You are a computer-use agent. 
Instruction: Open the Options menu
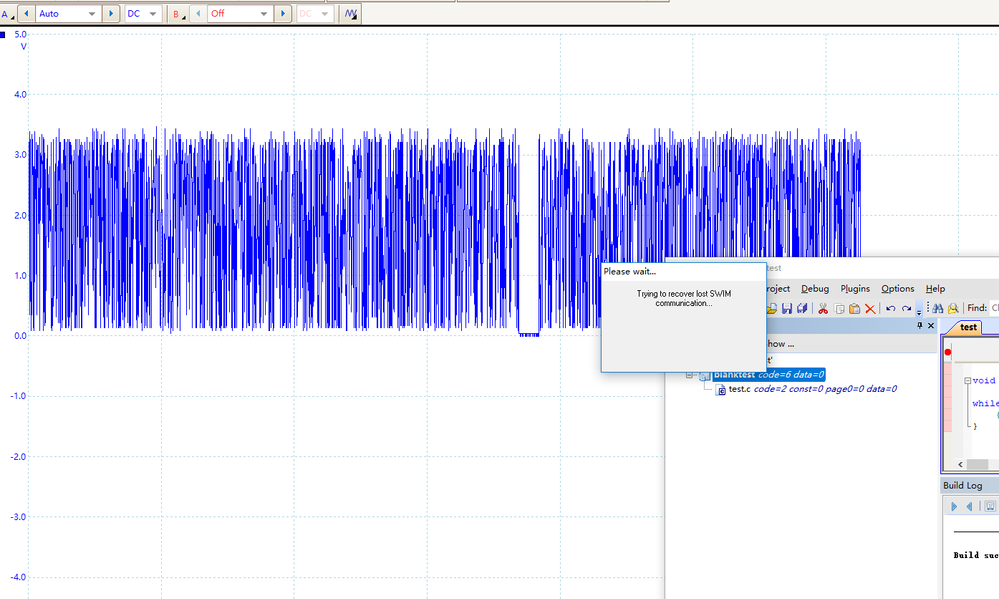tap(898, 289)
